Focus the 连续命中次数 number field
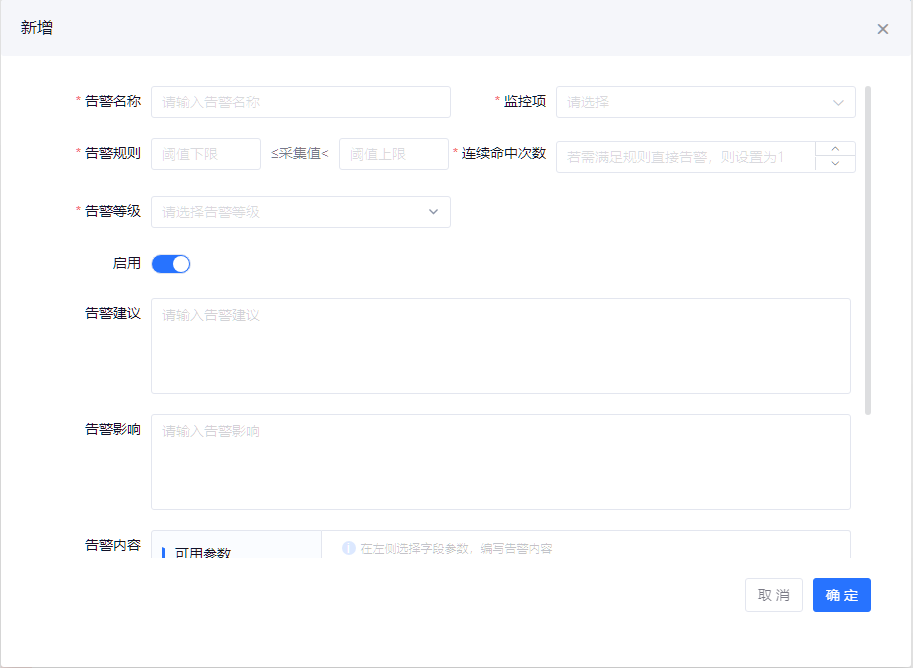913x668 pixels. tap(685, 157)
